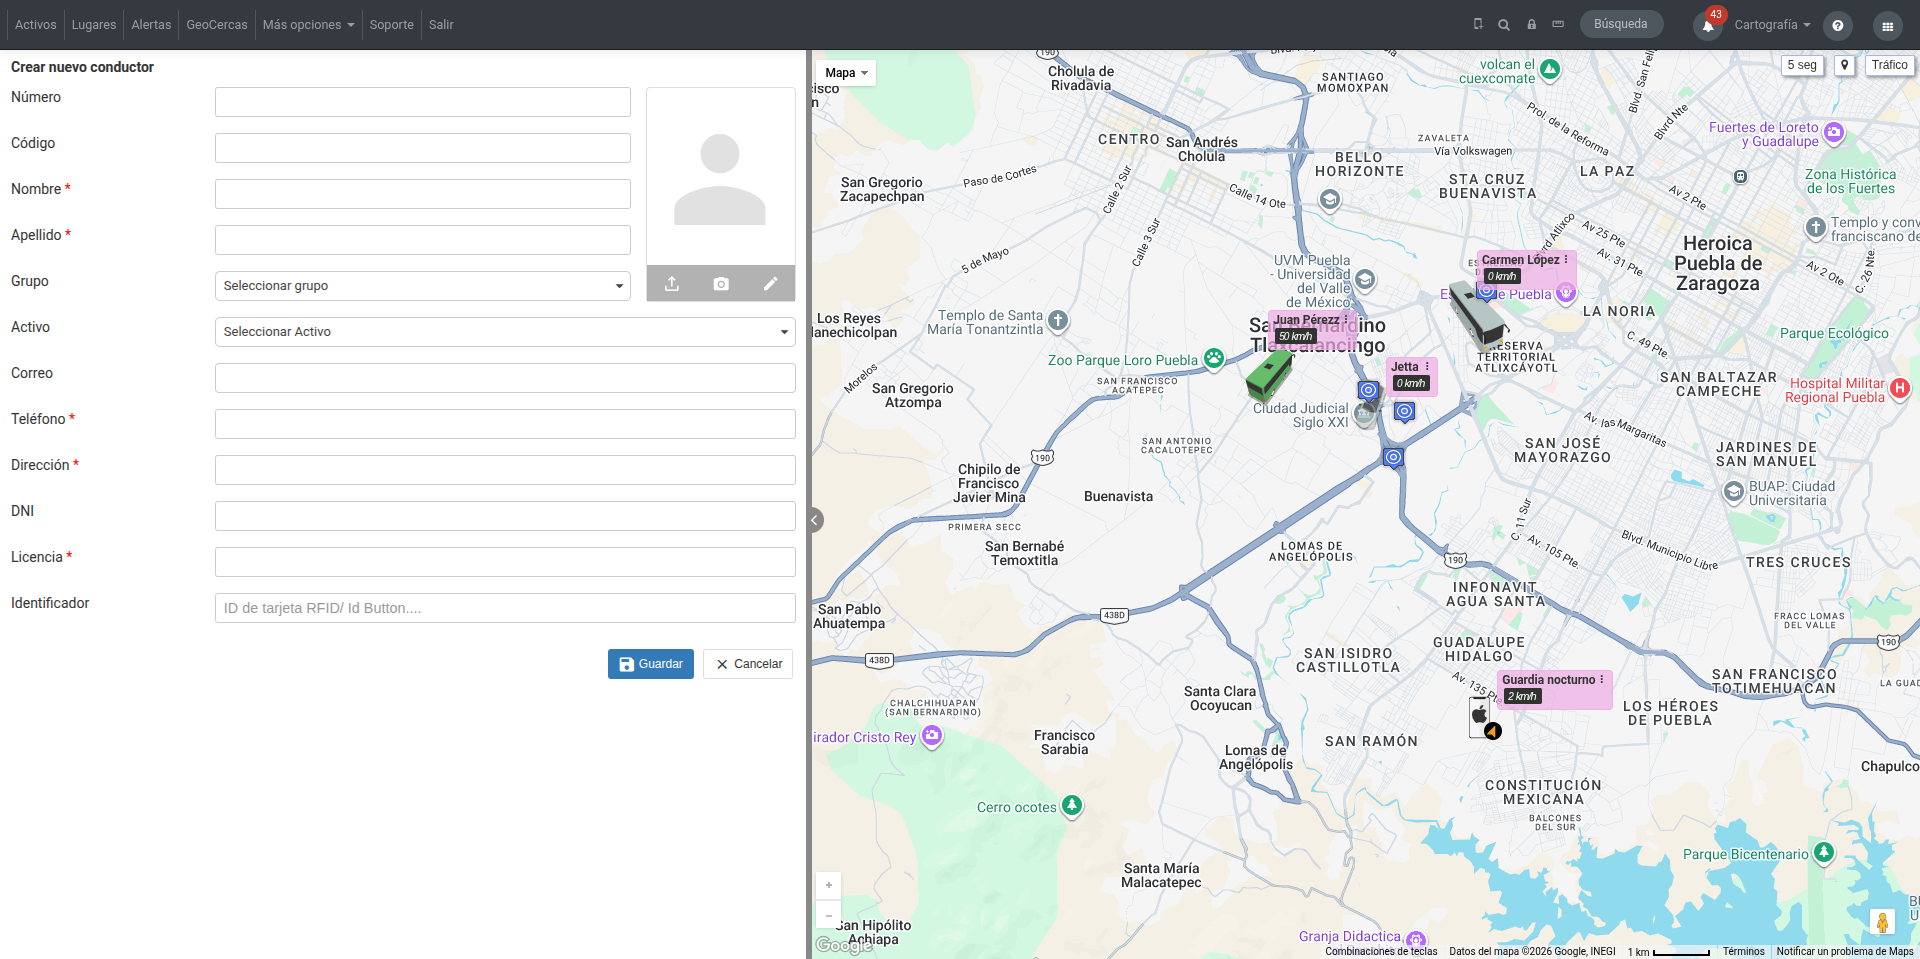Screen dimensions: 1920x959
Task: Click the ruler measure icon in top bar
Action: pos(1558,24)
